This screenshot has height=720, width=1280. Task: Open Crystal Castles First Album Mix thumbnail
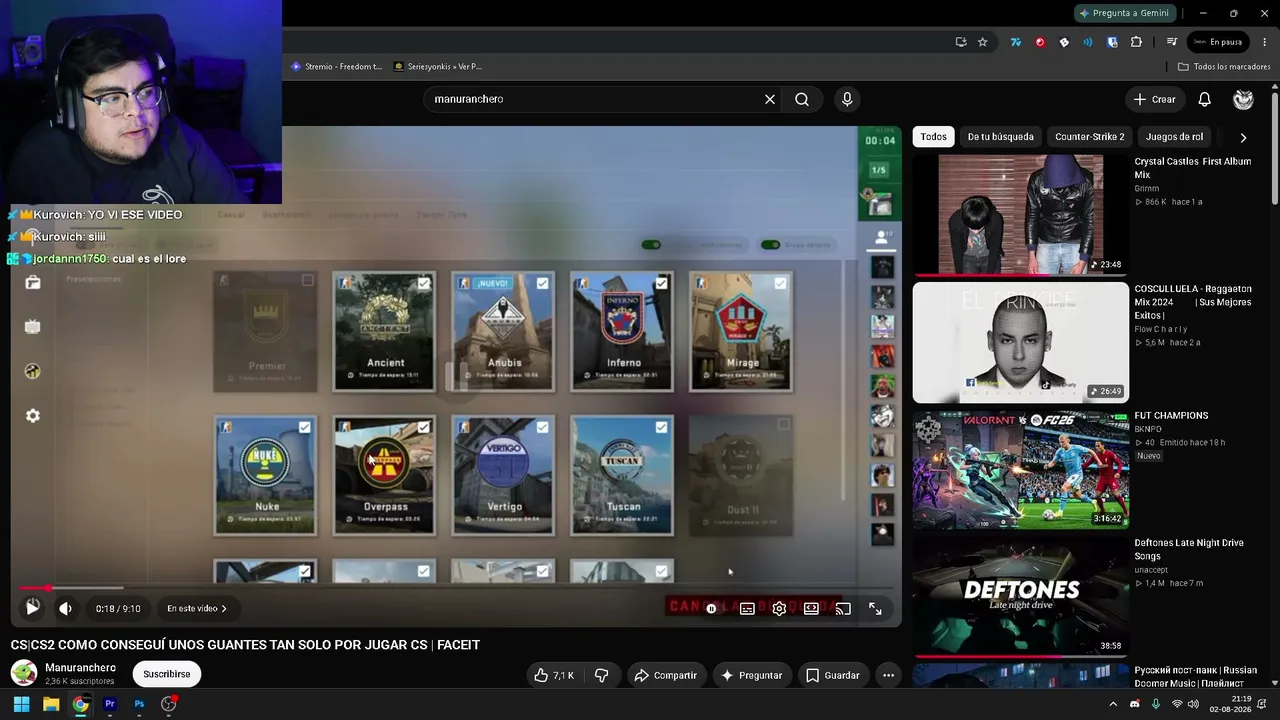click(1020, 215)
